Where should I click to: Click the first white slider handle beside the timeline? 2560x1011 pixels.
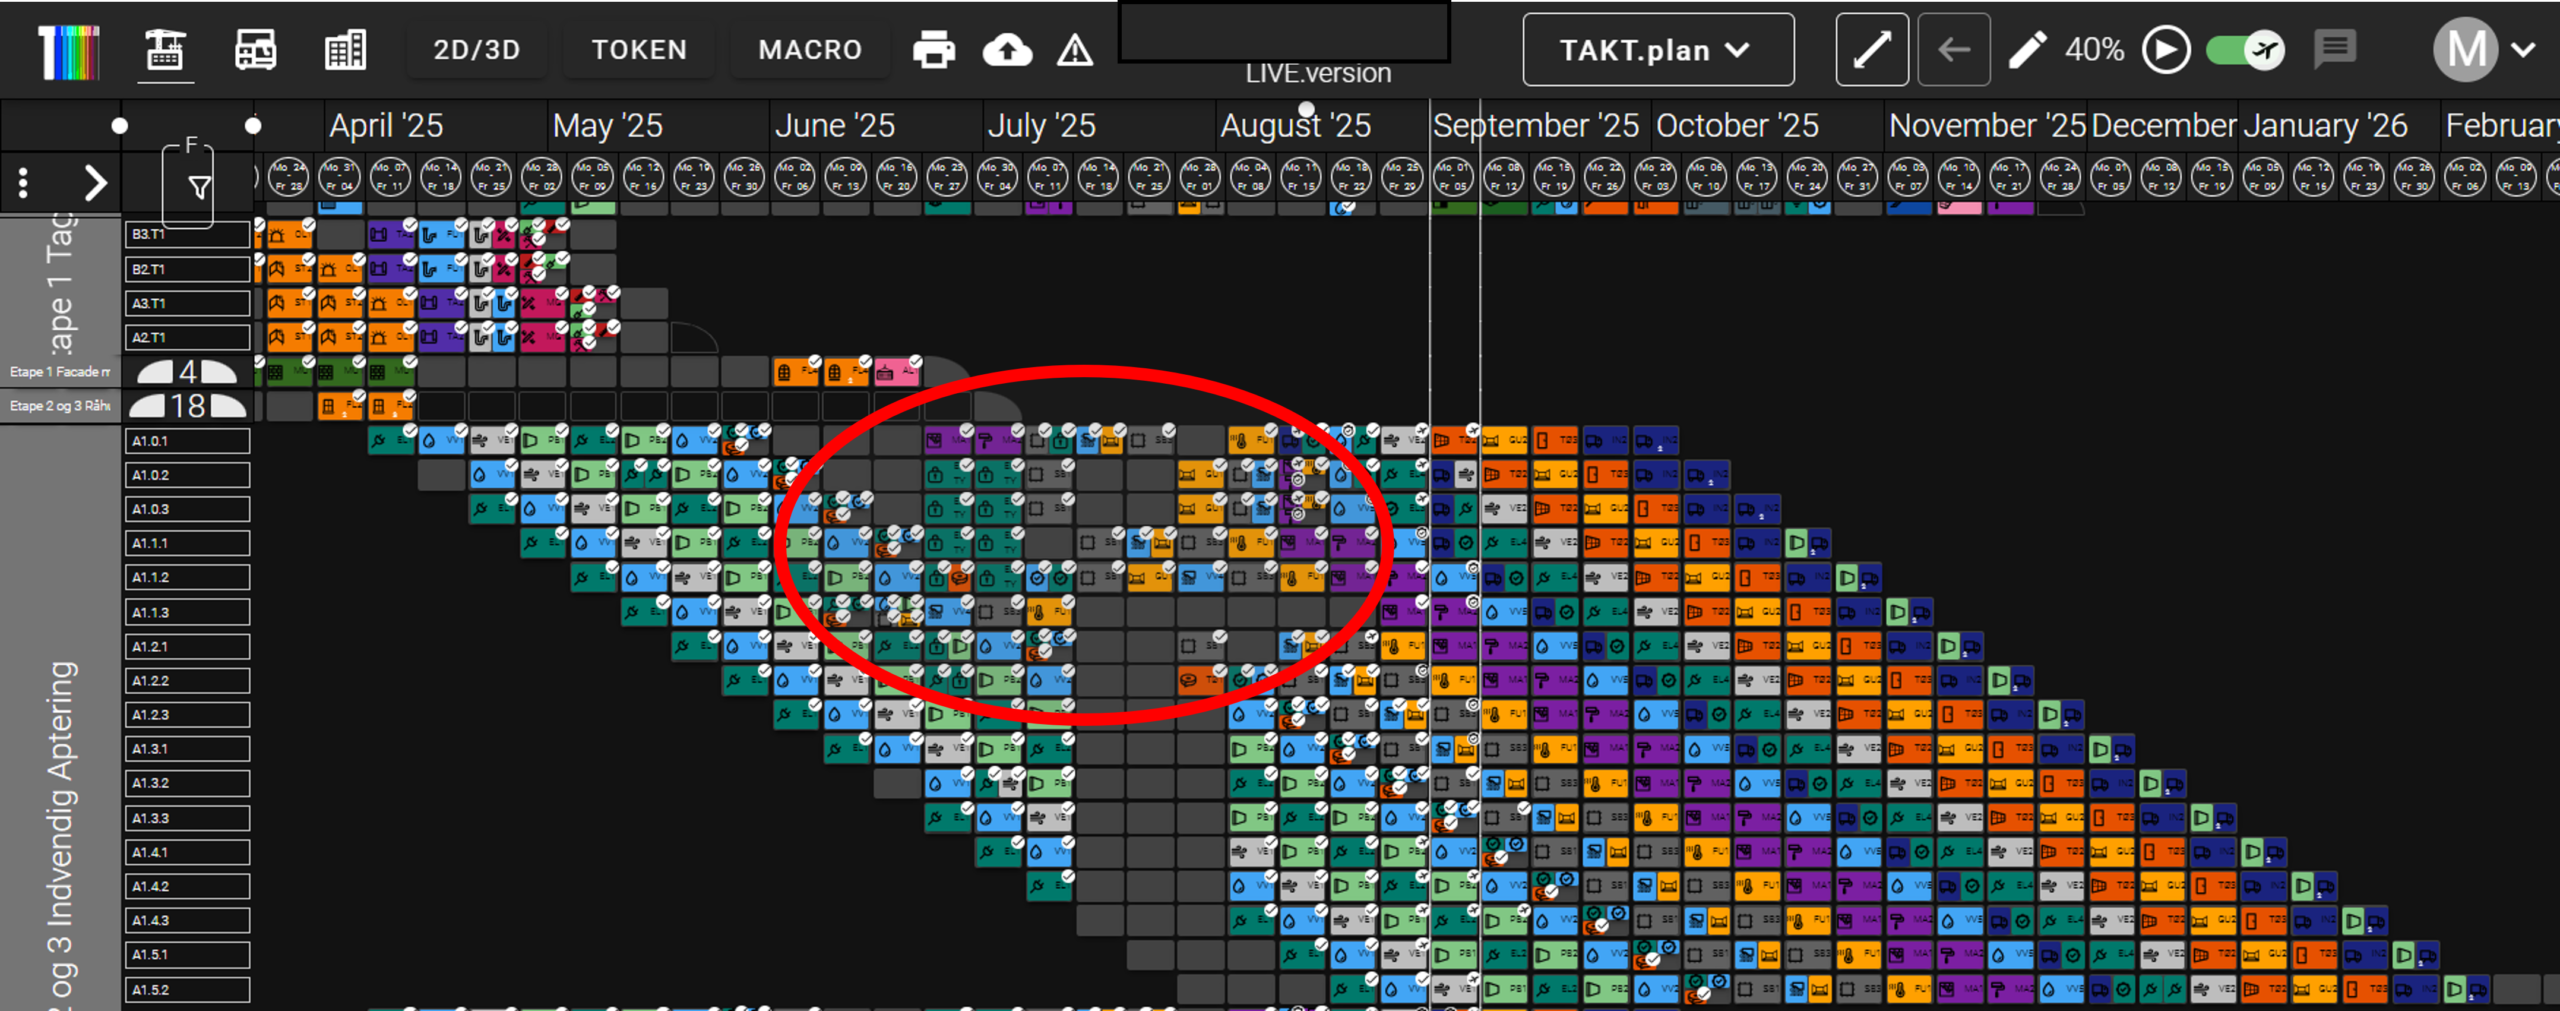point(120,126)
